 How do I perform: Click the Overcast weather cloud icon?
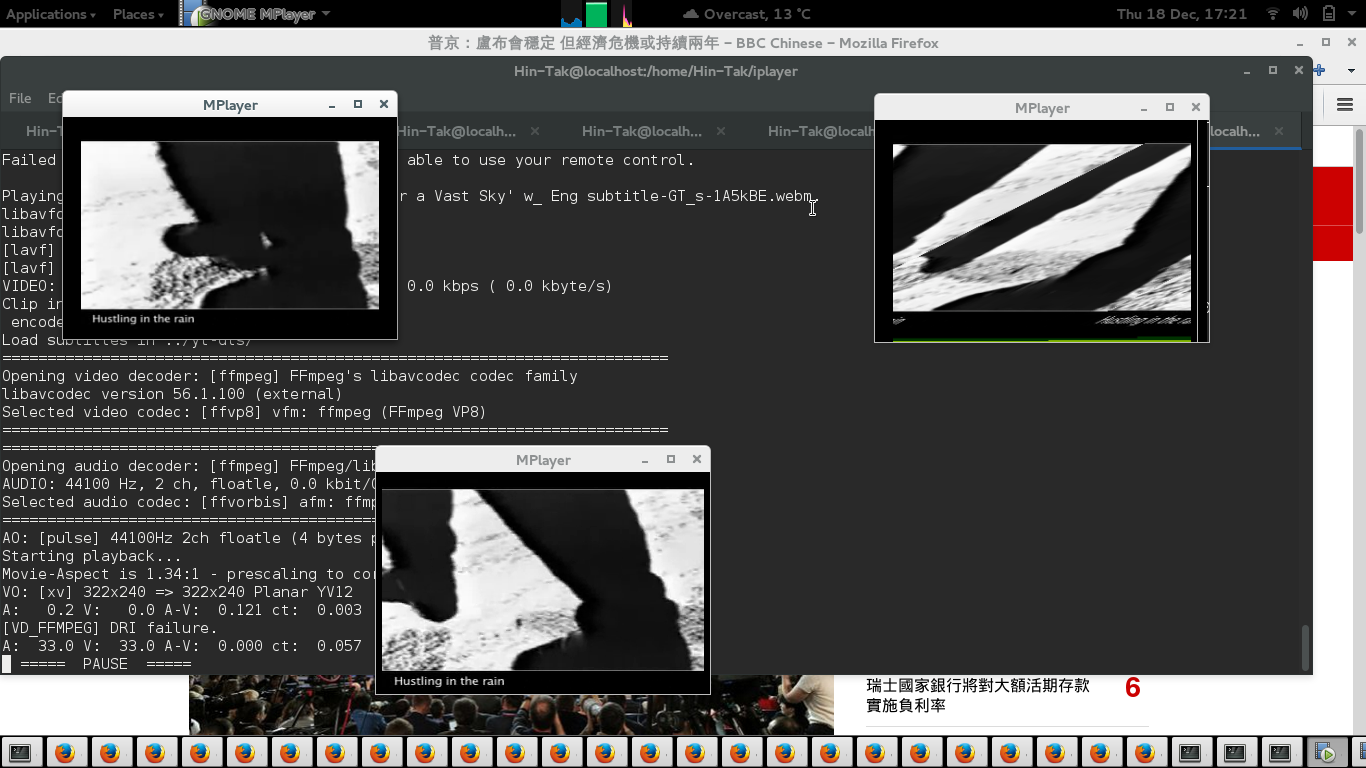pyautogui.click(x=690, y=14)
